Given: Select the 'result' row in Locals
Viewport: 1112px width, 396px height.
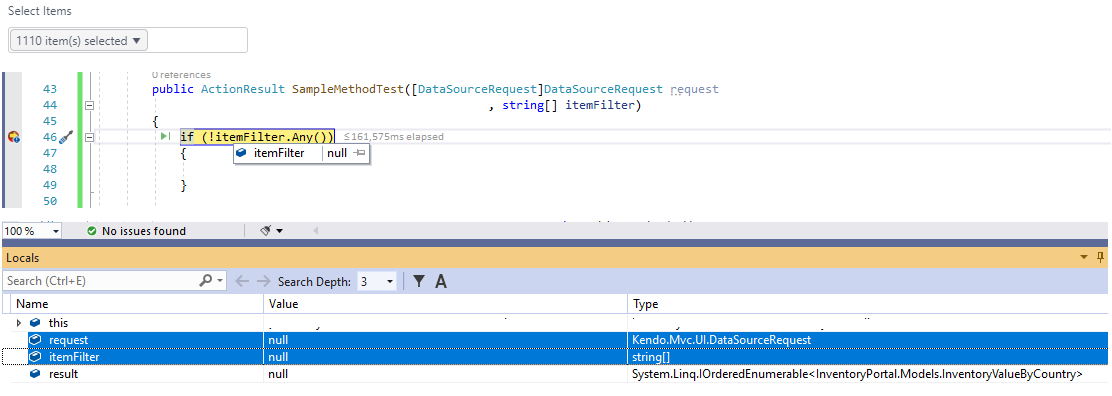Looking at the screenshot, I should (x=555, y=374).
